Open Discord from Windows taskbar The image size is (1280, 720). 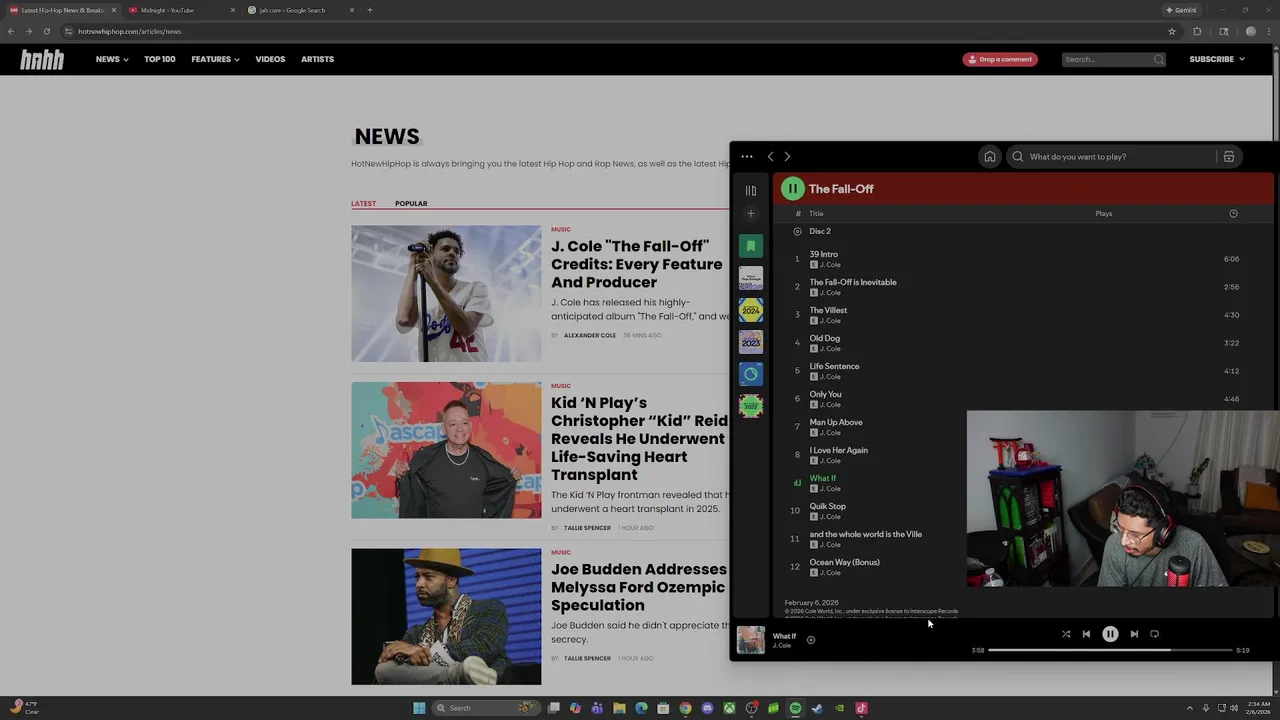click(x=707, y=708)
